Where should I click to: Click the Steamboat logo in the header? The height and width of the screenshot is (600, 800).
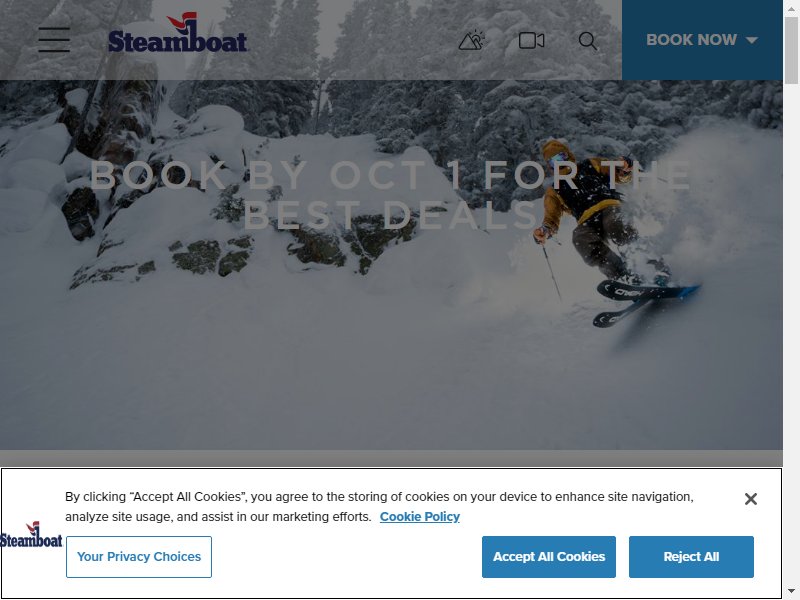click(178, 33)
